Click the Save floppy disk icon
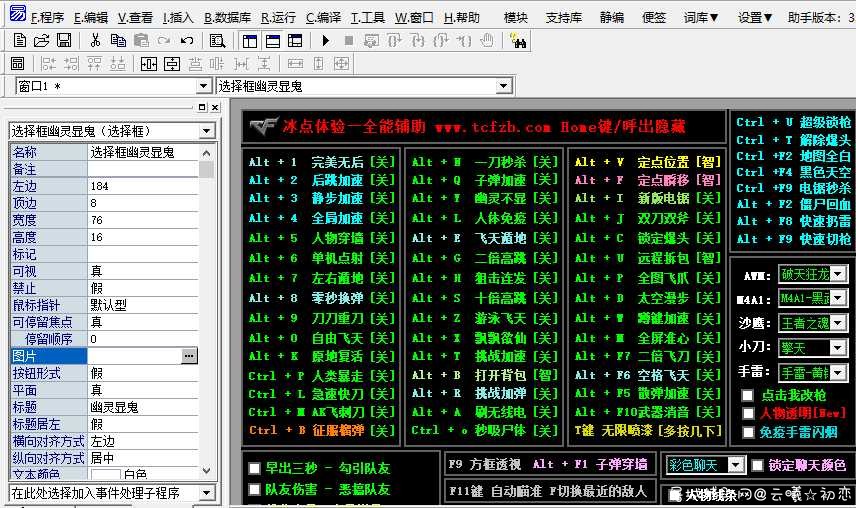The image size is (856, 508). click(64, 40)
